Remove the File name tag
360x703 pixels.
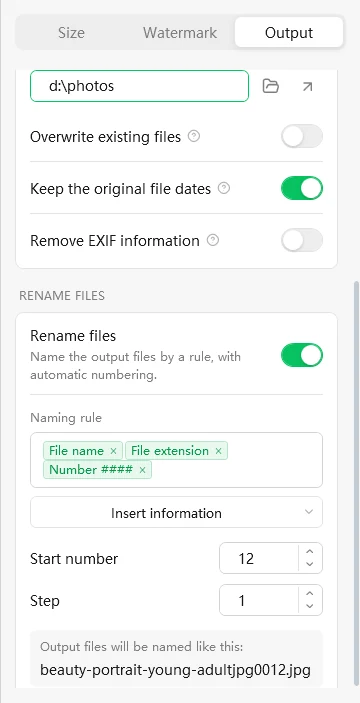(113, 451)
